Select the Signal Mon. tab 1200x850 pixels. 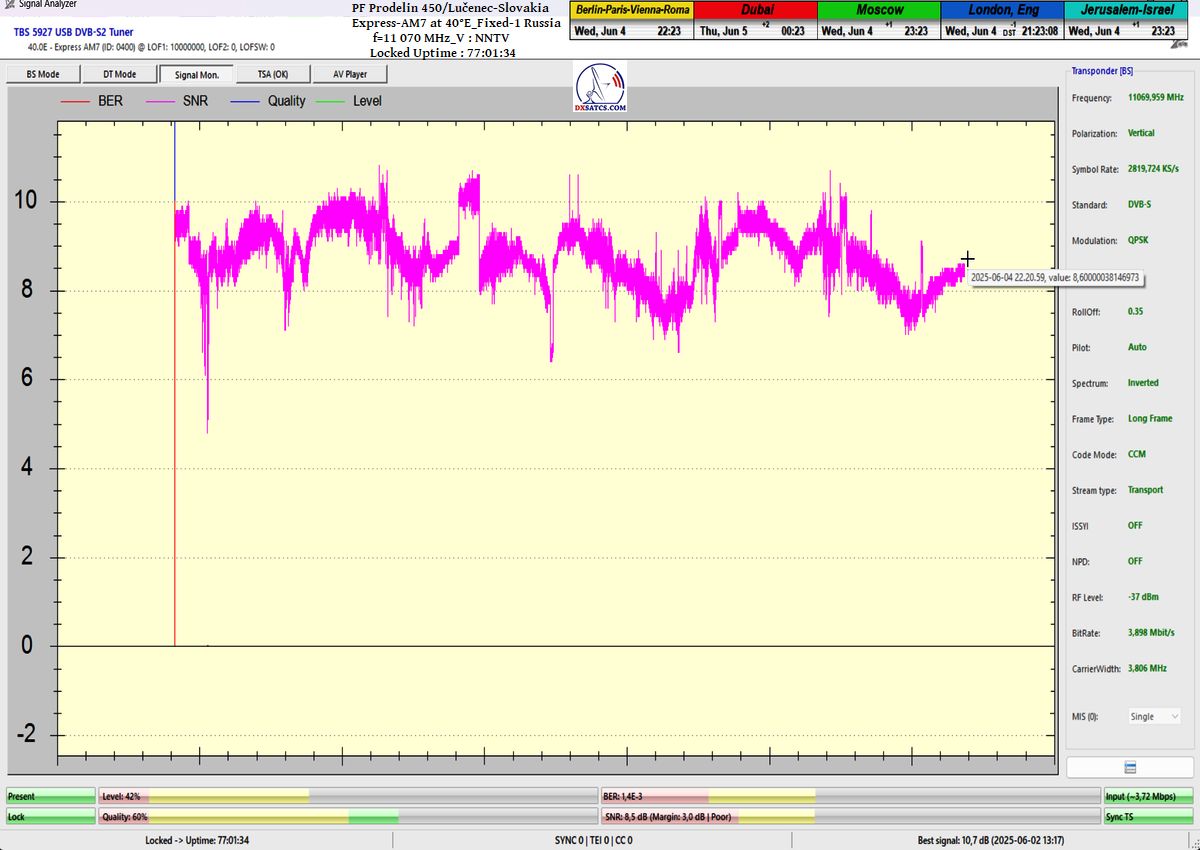pyautogui.click(x=196, y=74)
